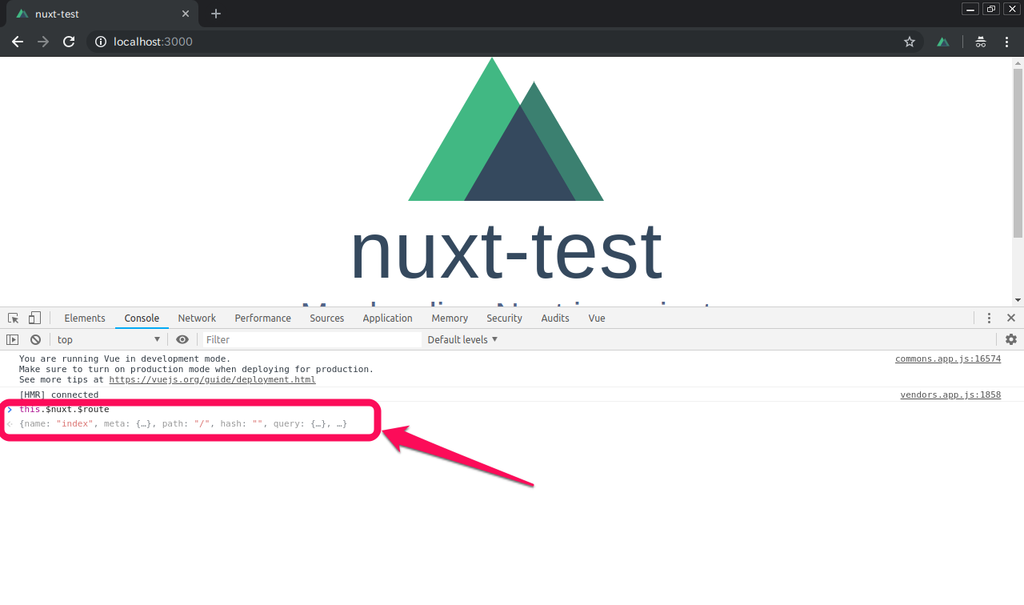This screenshot has width=1024, height=605.
Task: Click the page vertical scrollbar thumb
Action: (1017, 152)
